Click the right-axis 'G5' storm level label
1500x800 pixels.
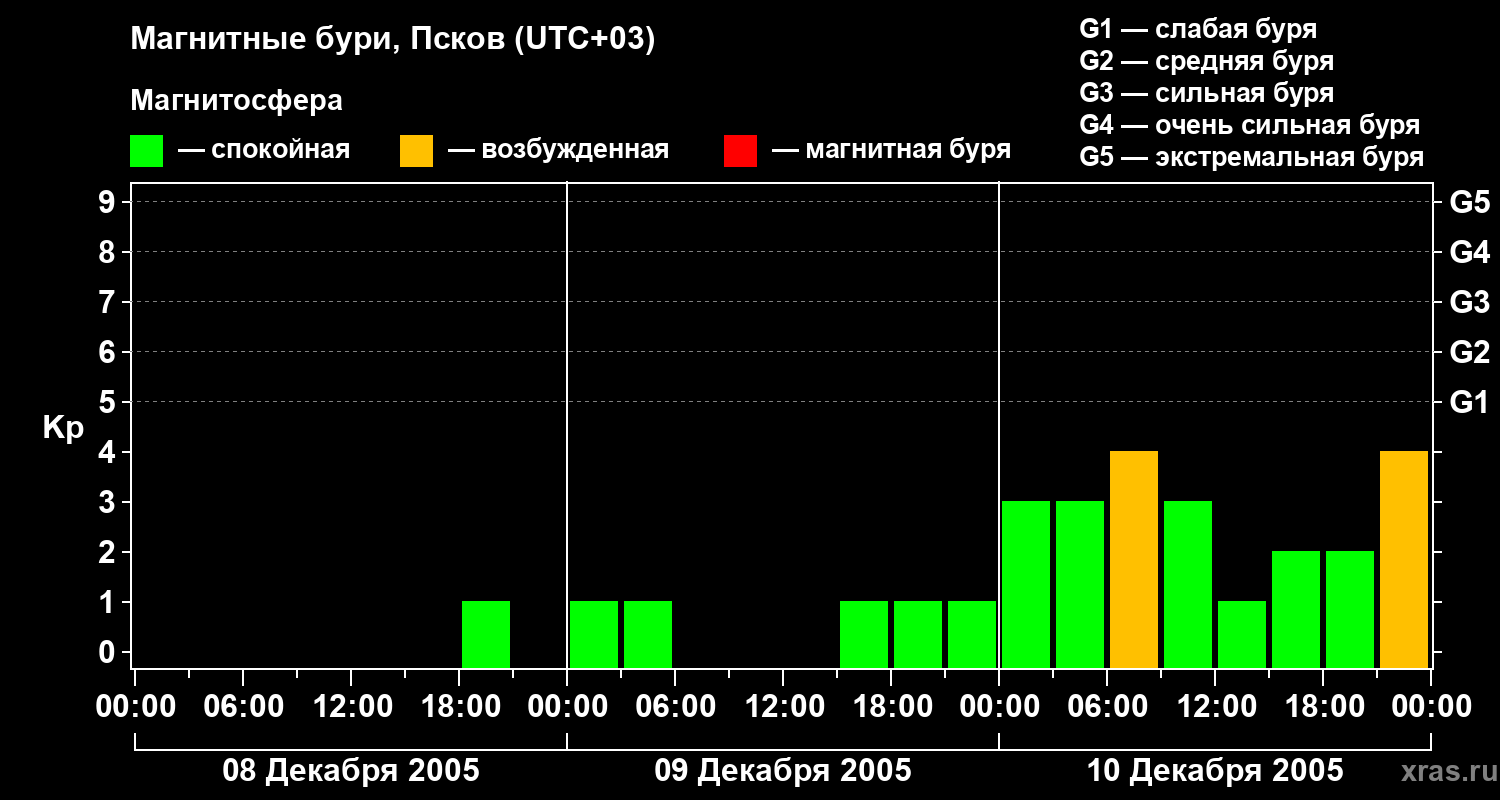(1469, 202)
